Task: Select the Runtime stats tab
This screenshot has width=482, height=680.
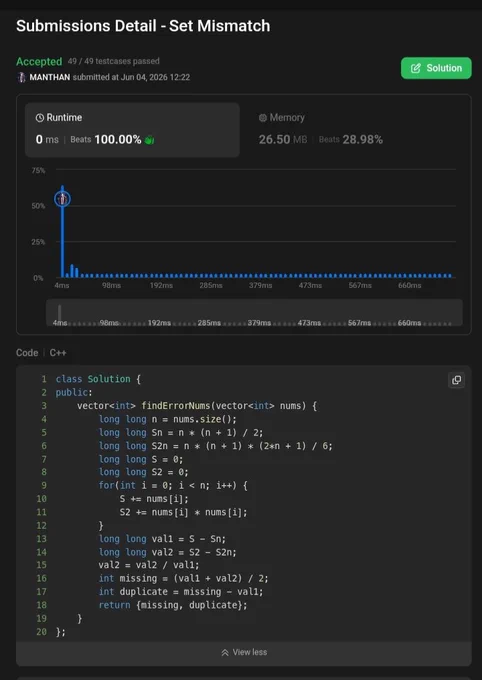Action: [x=132, y=130]
